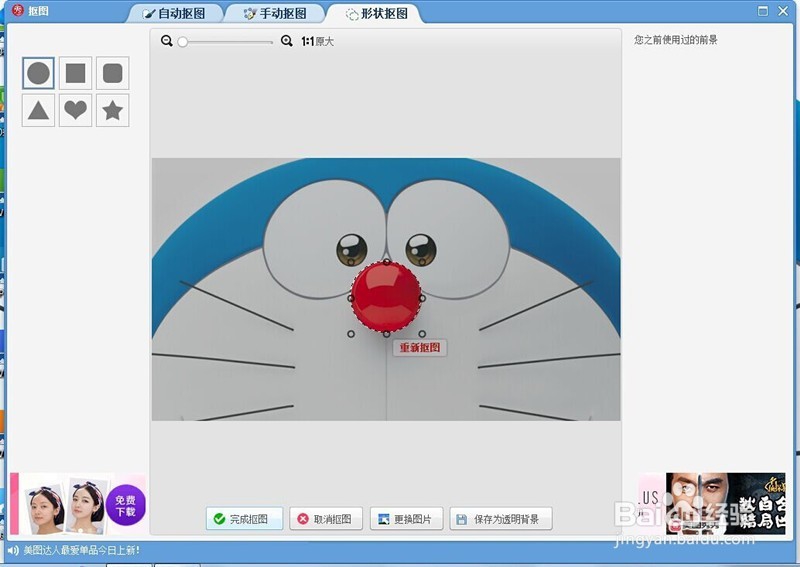Click the zoom in magnifier icon
800x567 pixels.
287,41
